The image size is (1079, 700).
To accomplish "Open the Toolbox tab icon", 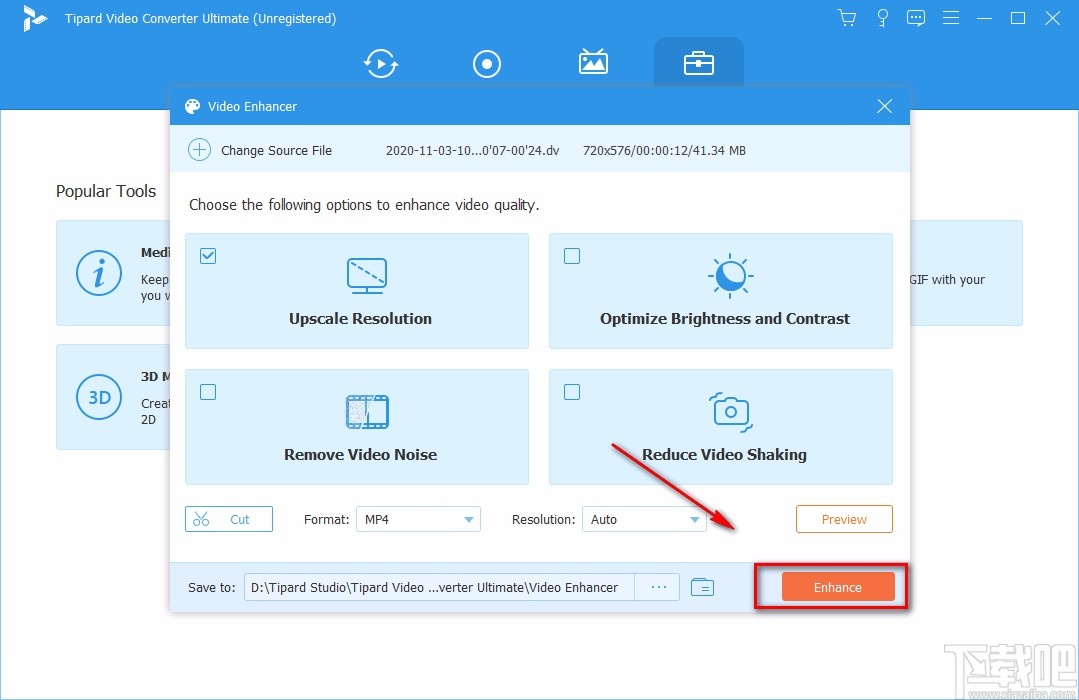I will pos(699,63).
